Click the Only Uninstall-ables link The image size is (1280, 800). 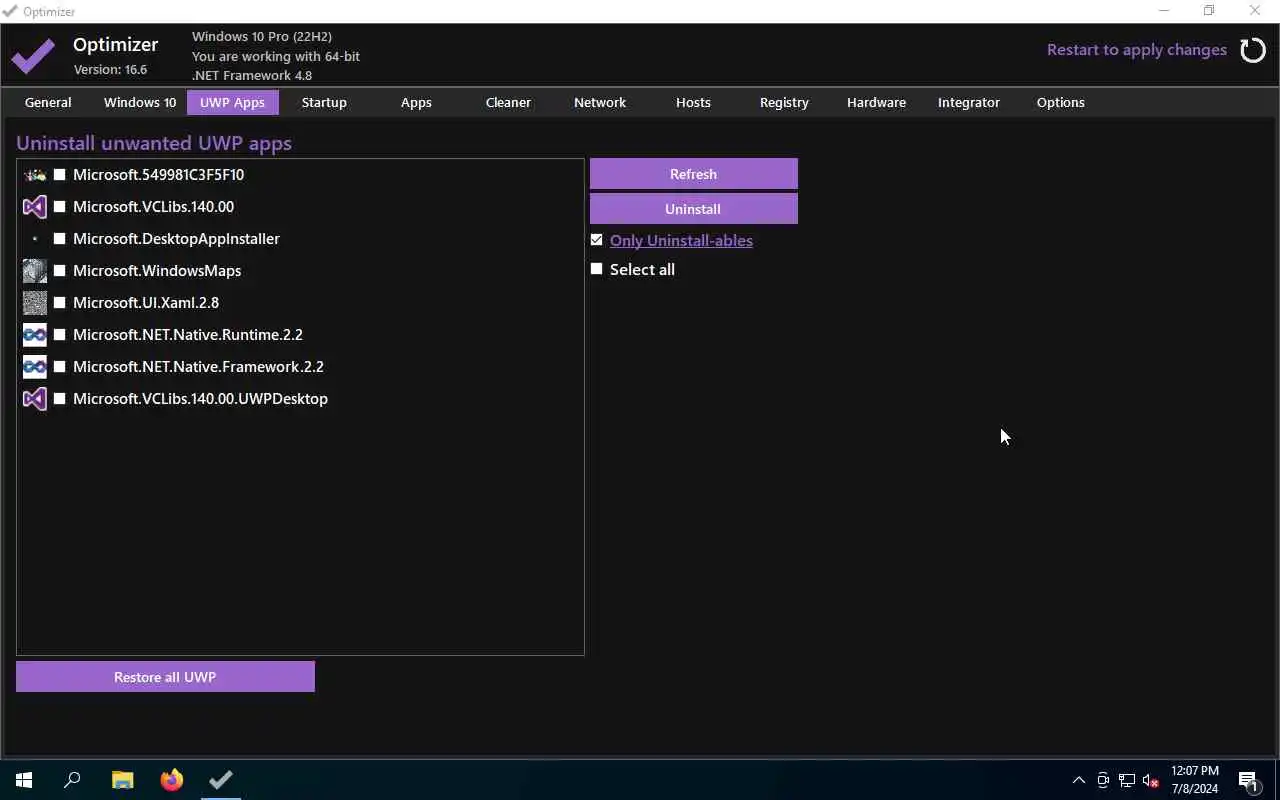(681, 240)
